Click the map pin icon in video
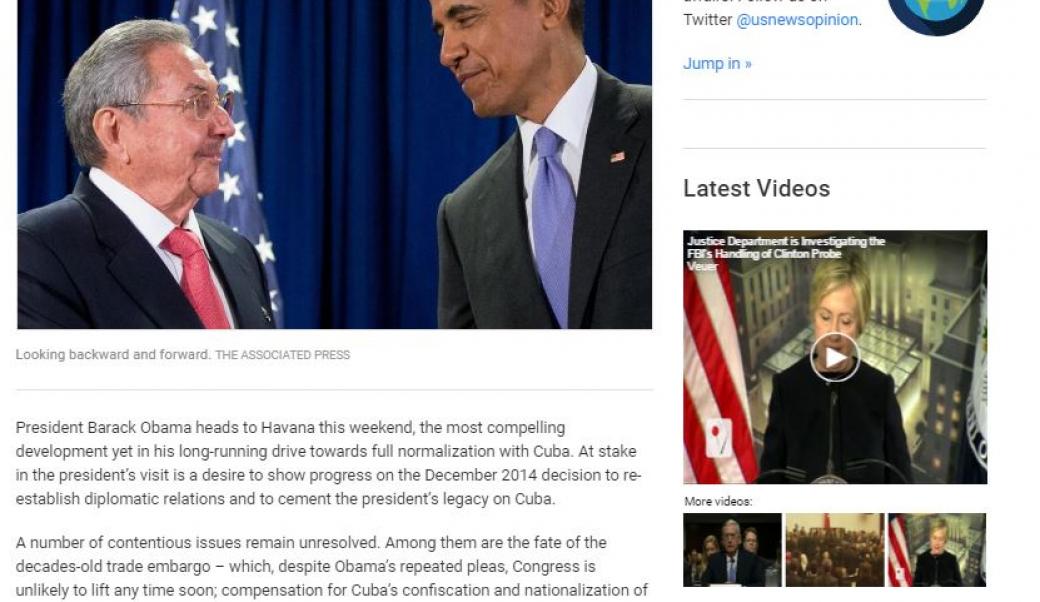 pyautogui.click(x=718, y=438)
